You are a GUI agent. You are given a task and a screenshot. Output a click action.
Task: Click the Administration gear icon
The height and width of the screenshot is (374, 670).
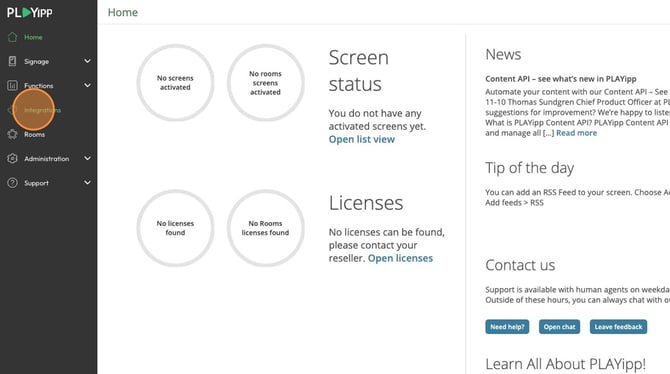tap(12, 159)
